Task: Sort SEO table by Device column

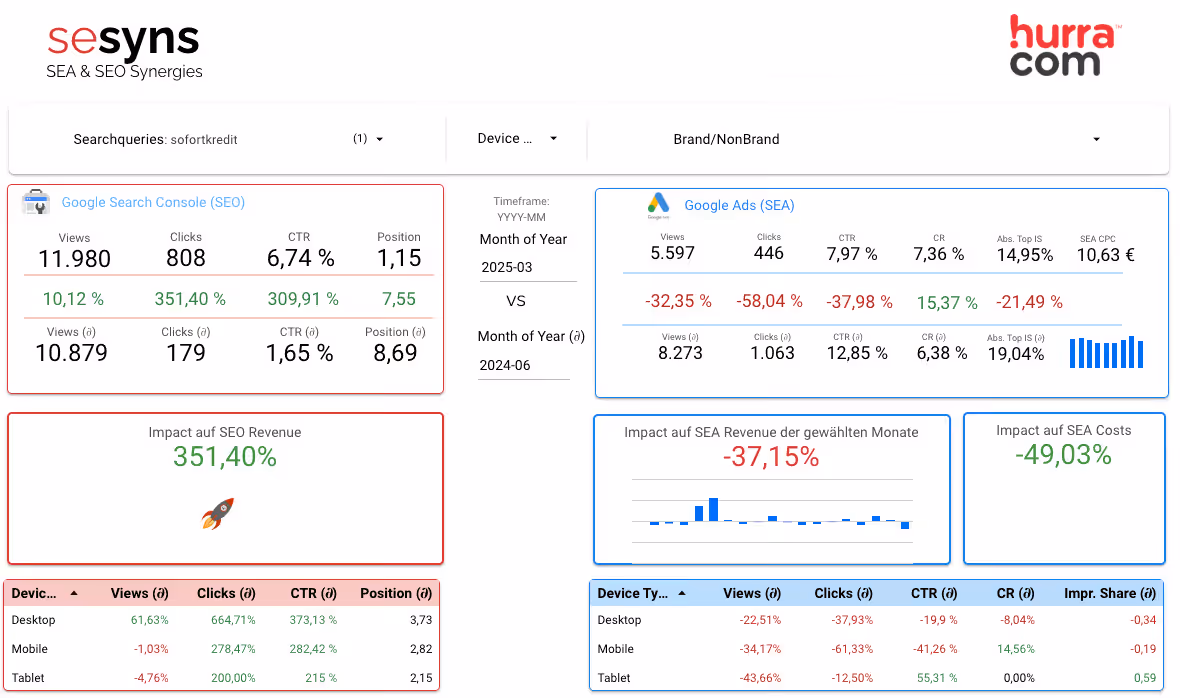Action: tap(44, 593)
